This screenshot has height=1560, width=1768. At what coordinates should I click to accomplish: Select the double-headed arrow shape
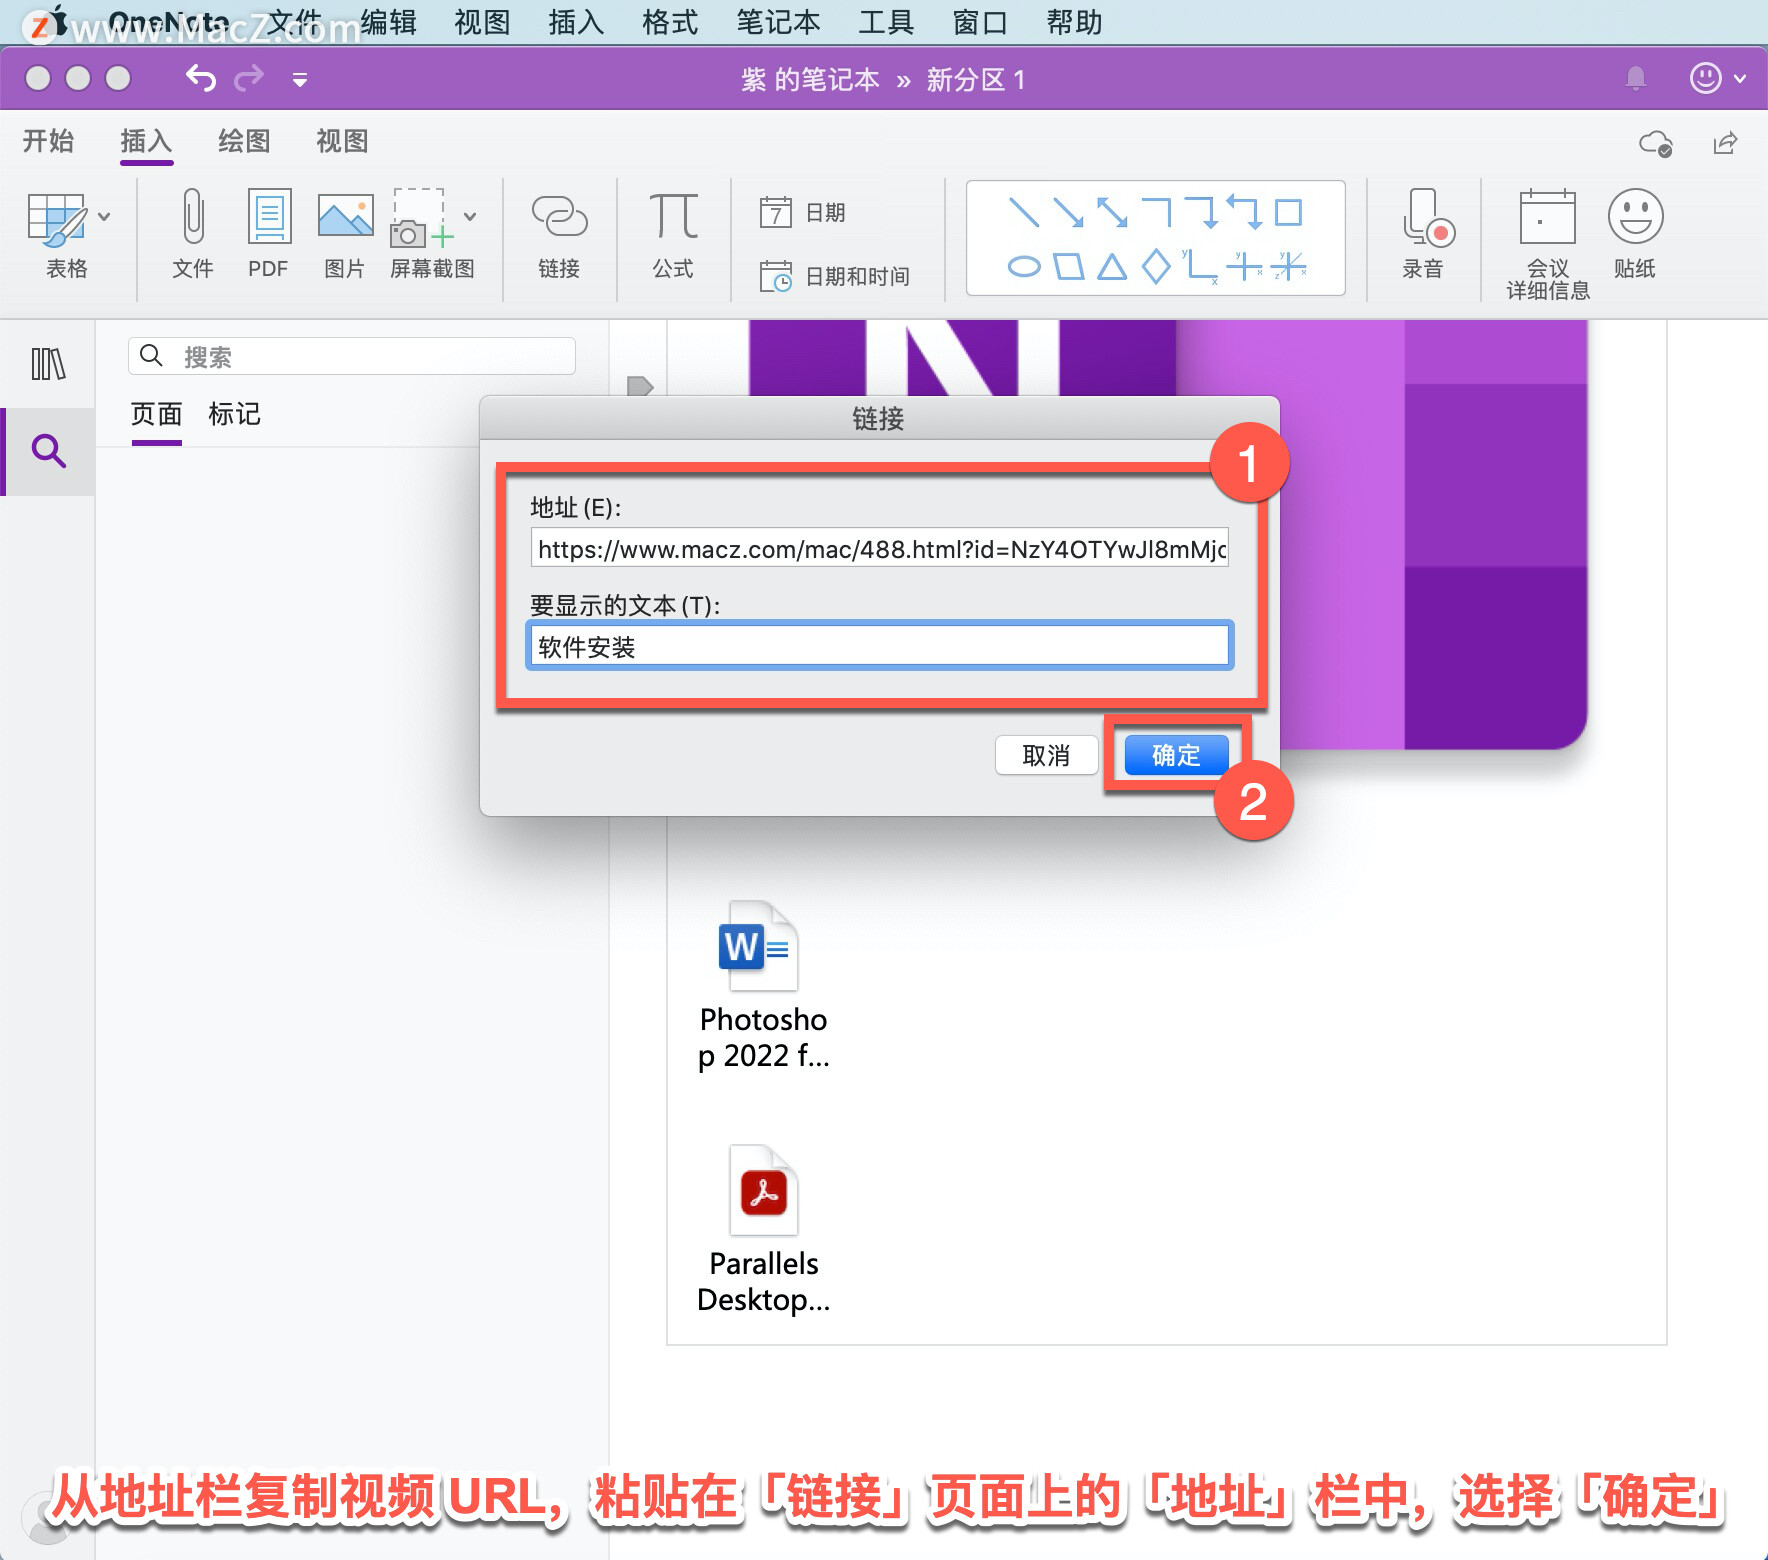coord(1112,212)
